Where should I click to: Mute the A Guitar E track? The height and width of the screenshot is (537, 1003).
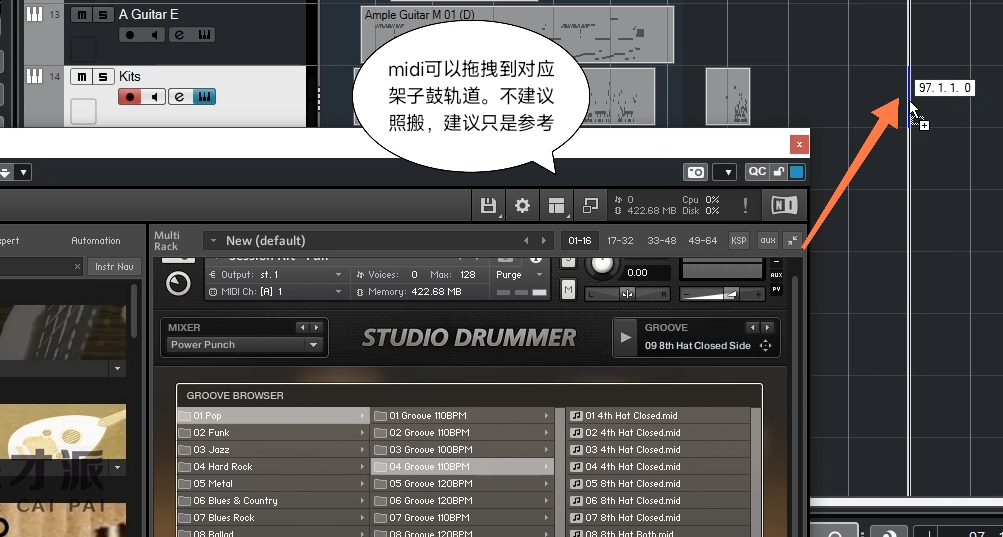tap(81, 14)
